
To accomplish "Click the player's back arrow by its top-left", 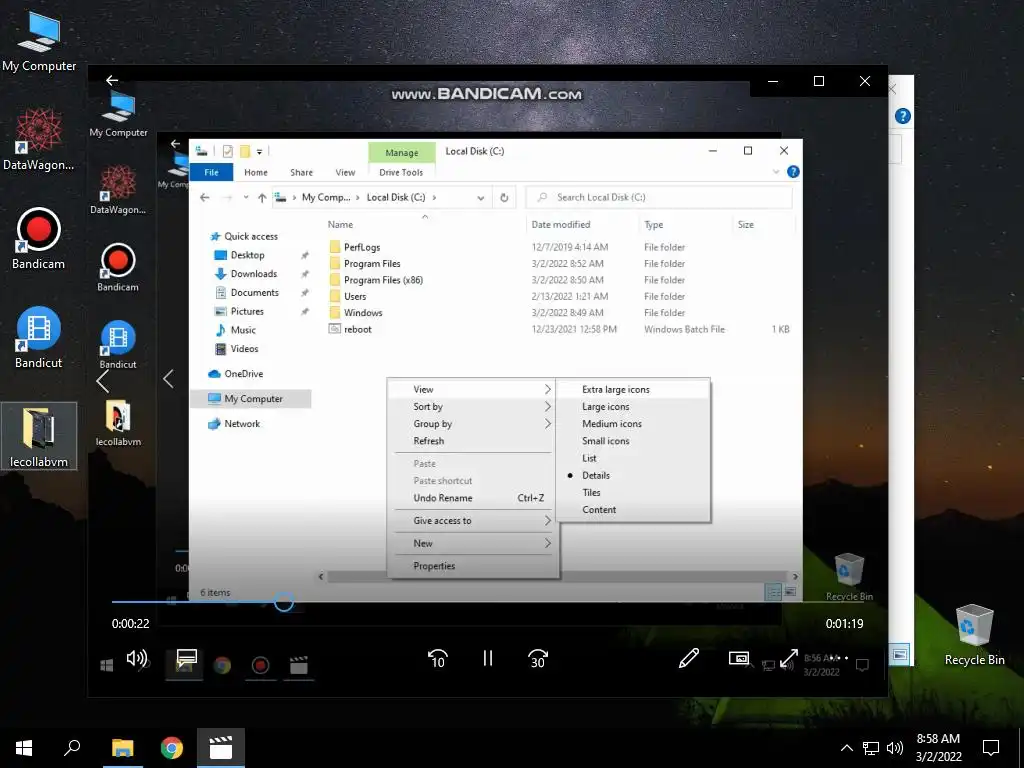I will [112, 80].
